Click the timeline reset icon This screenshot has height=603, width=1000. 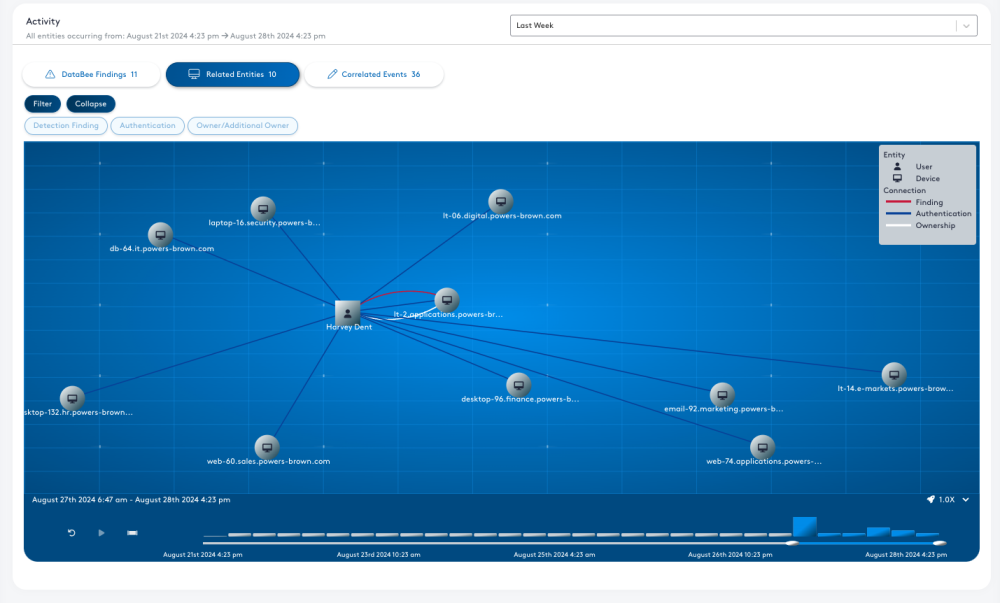[x=71, y=533]
